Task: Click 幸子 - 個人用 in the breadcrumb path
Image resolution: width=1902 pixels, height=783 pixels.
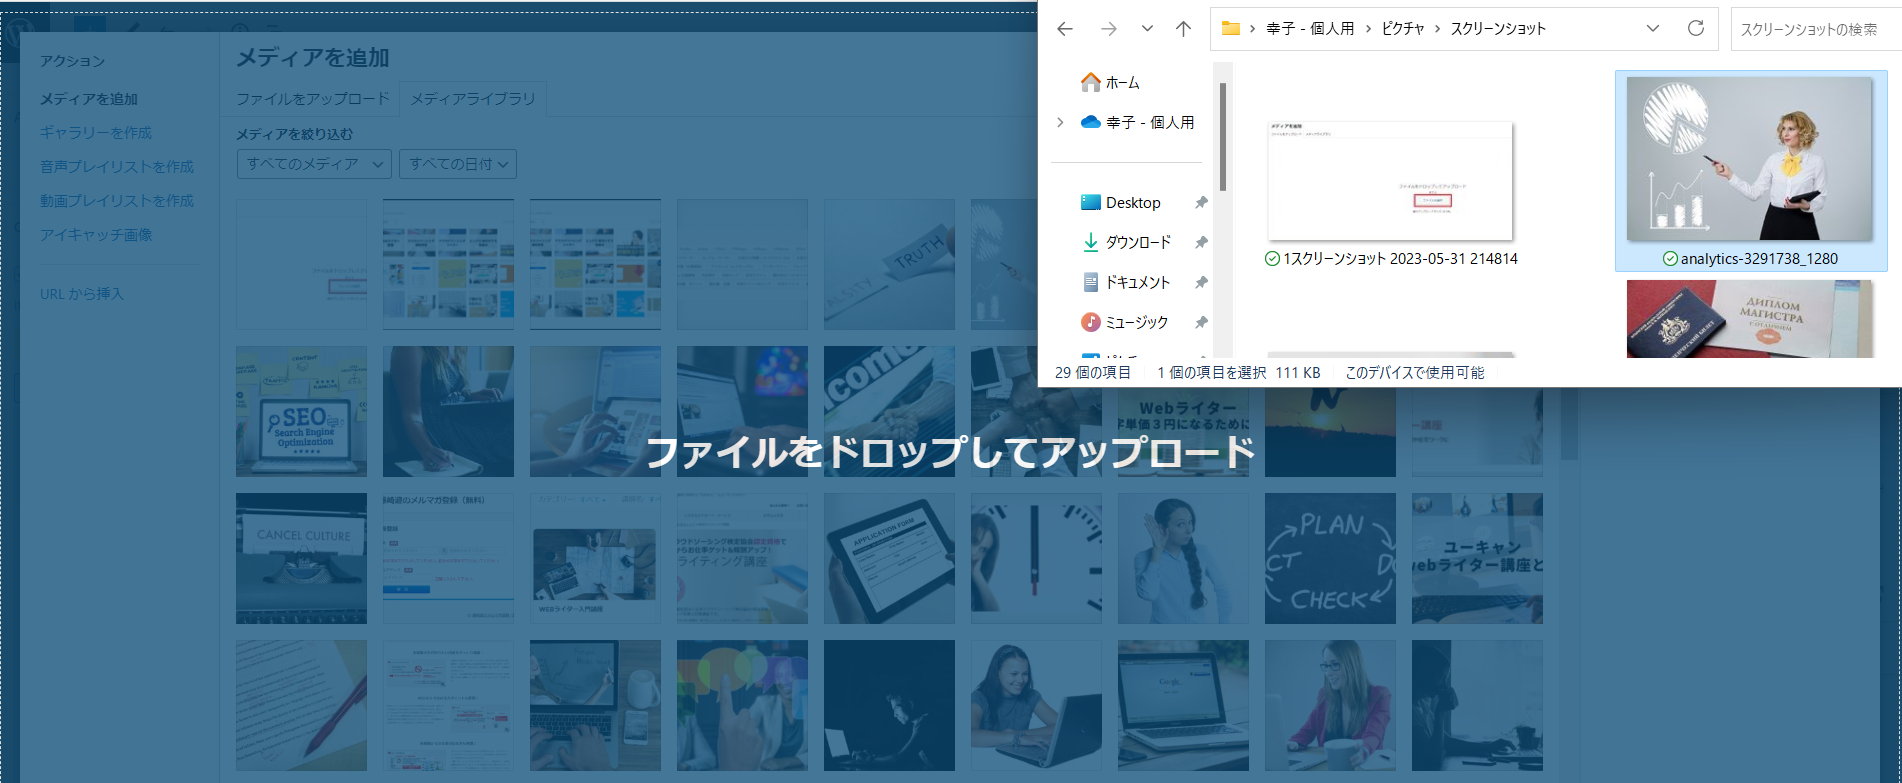Action: [1310, 28]
